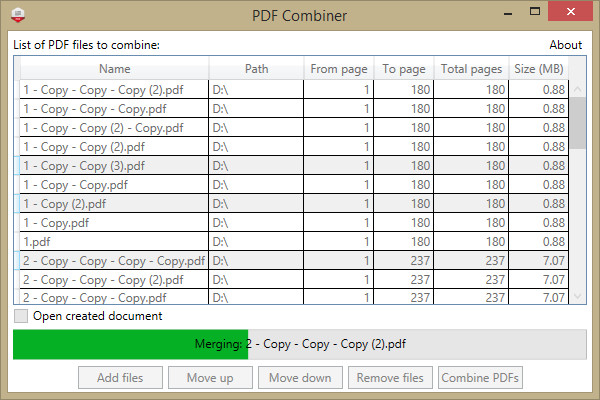Click the From page column header
This screenshot has height=400, width=600.
(339, 69)
